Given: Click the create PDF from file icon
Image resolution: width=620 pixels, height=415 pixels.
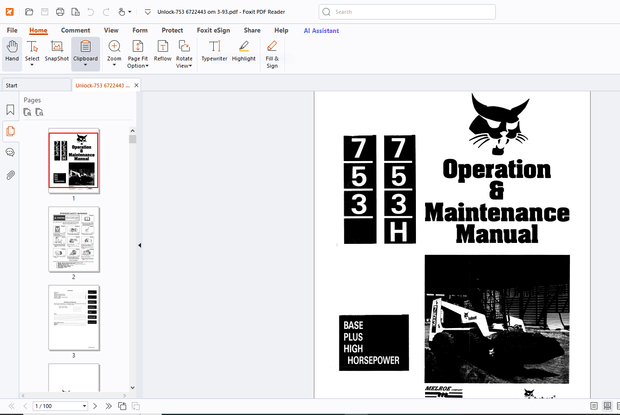Looking at the screenshot, I should [x=75, y=12].
